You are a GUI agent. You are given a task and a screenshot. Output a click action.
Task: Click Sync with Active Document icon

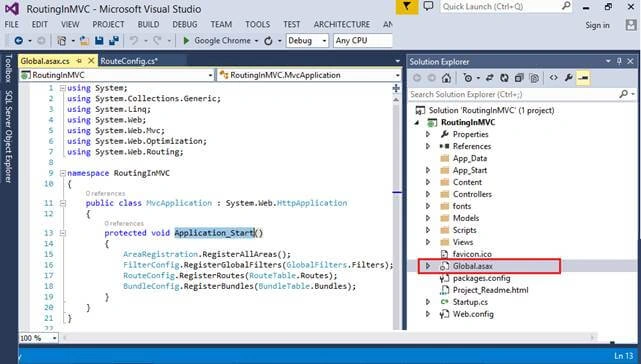(x=489, y=78)
